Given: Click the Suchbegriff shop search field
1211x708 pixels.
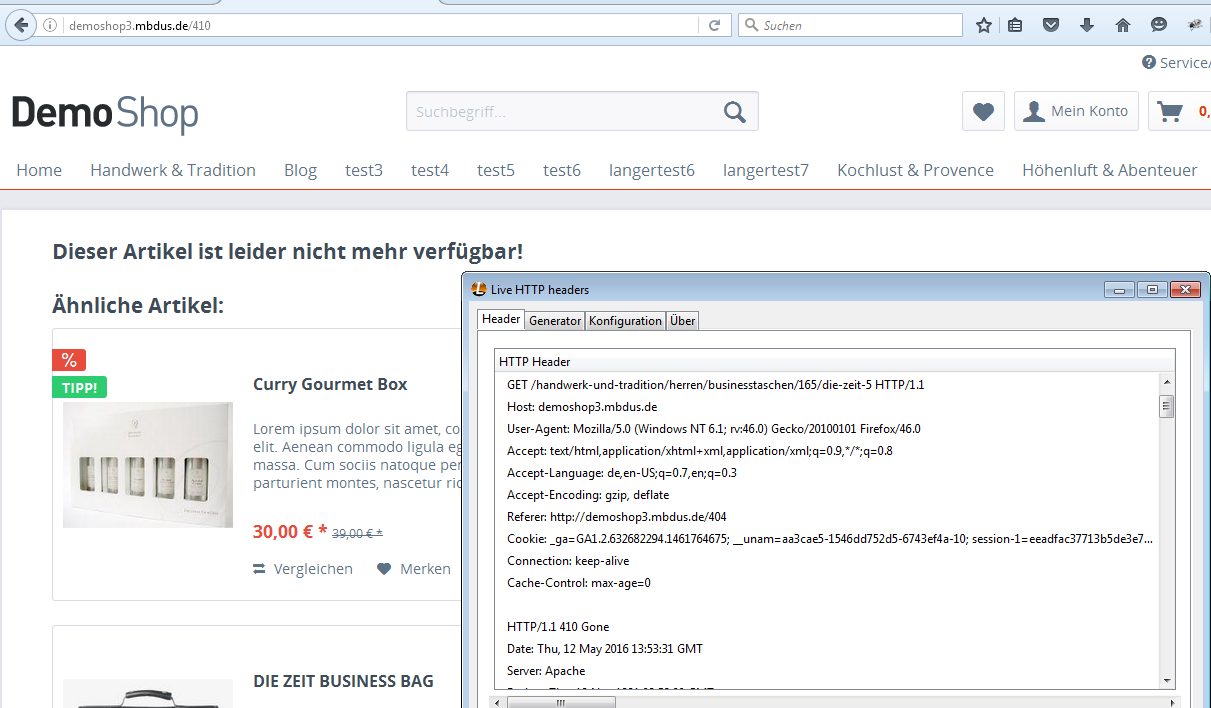Looking at the screenshot, I should pyautogui.click(x=560, y=111).
